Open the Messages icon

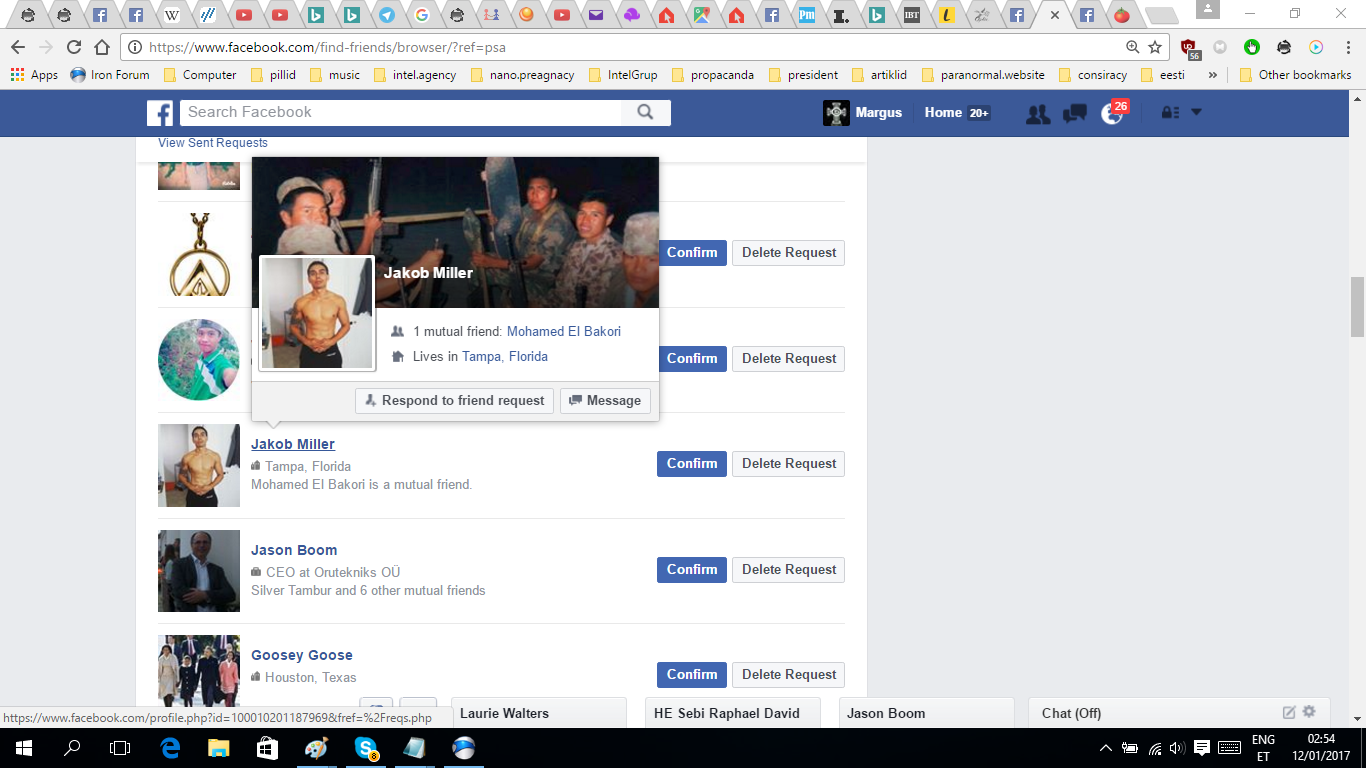click(x=1075, y=114)
